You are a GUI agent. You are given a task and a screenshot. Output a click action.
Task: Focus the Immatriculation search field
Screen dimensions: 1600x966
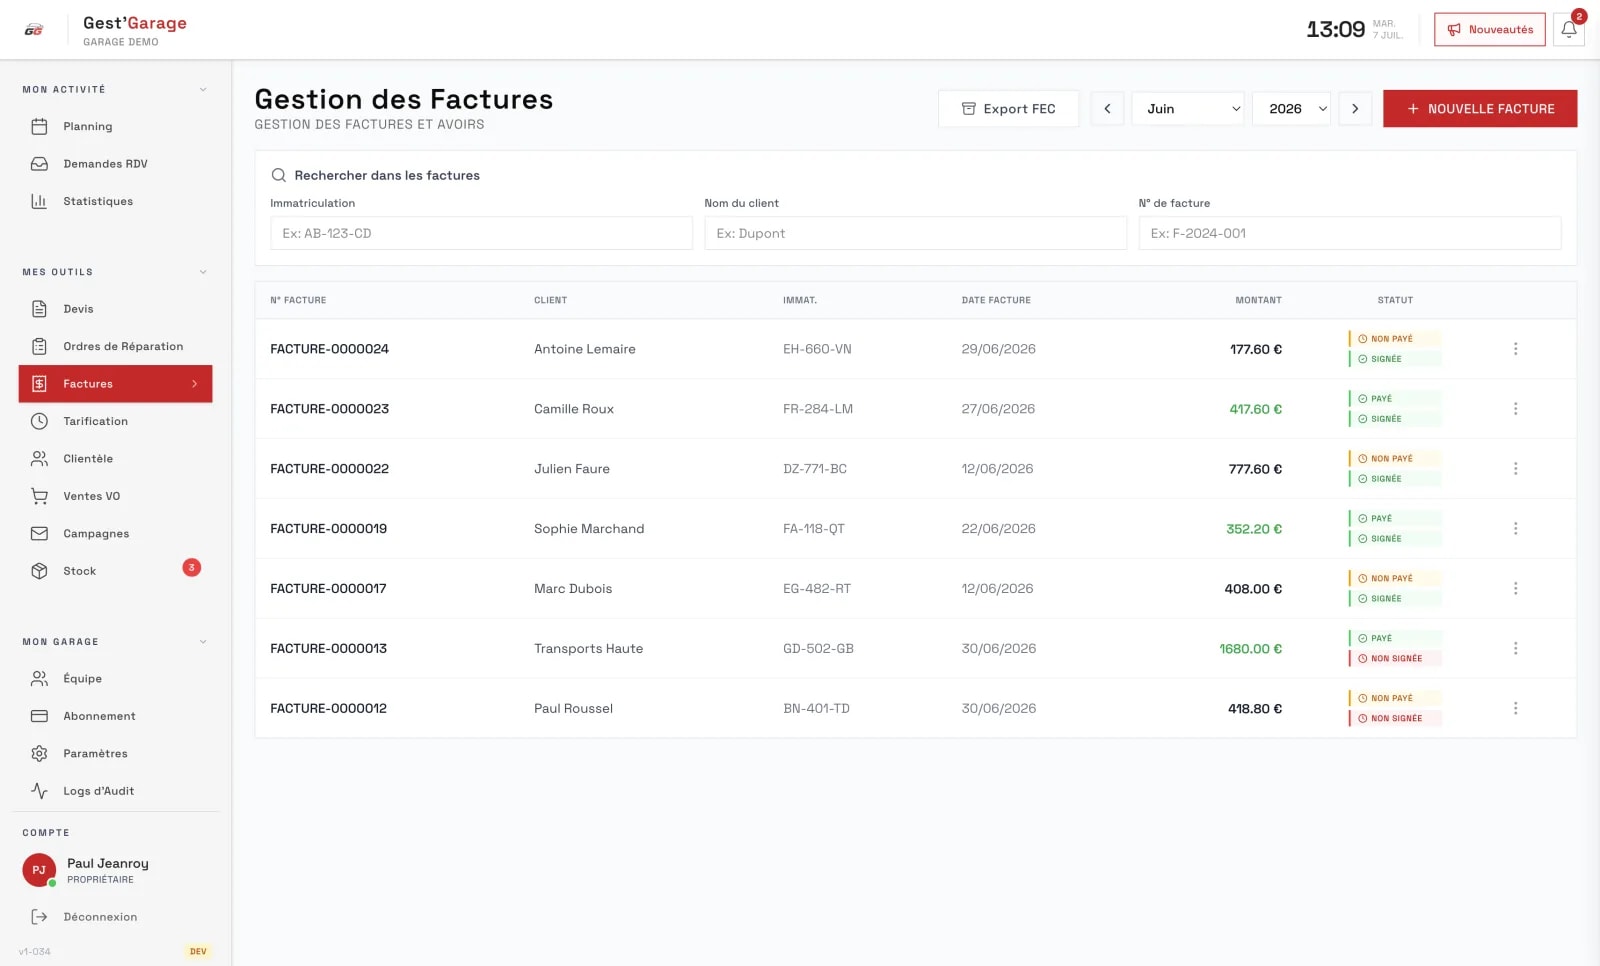coord(481,233)
